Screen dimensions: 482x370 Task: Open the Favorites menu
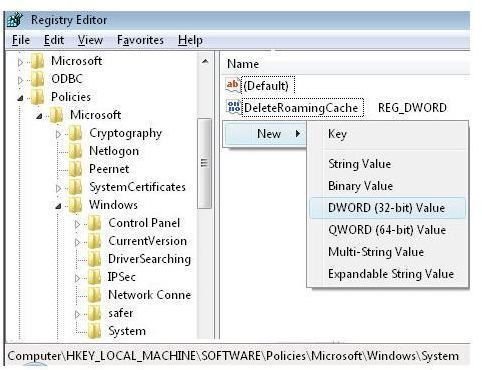pos(140,40)
